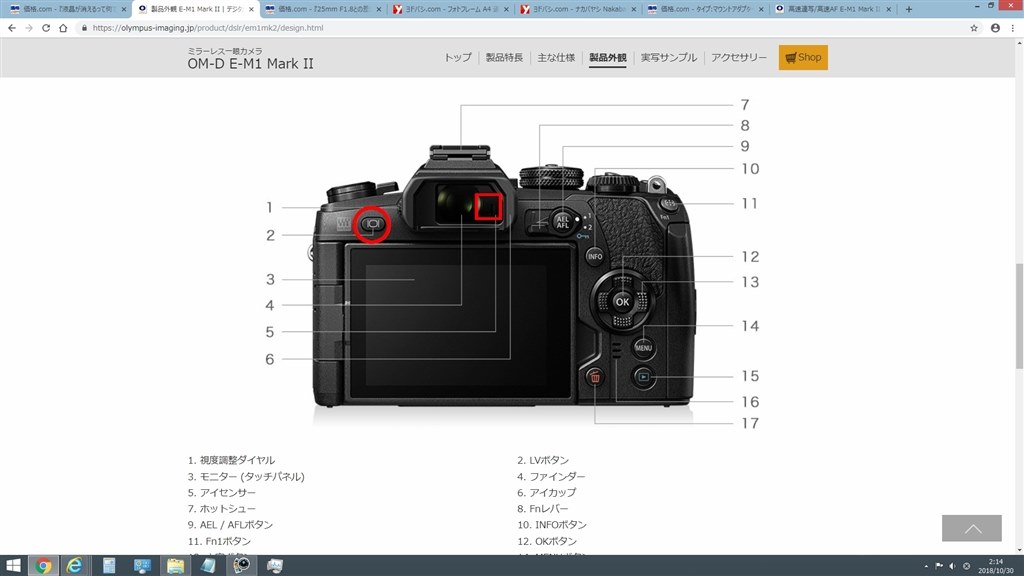Open the browser home page

tap(63, 28)
